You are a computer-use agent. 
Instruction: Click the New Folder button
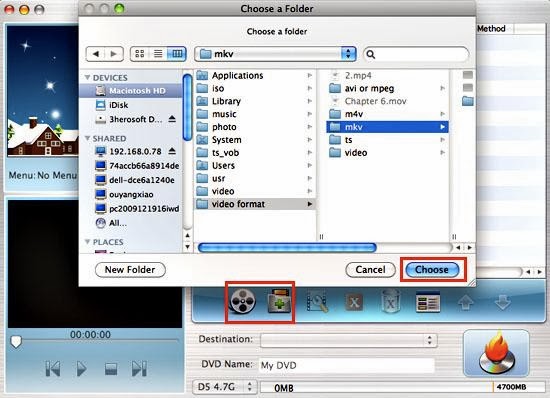130,270
